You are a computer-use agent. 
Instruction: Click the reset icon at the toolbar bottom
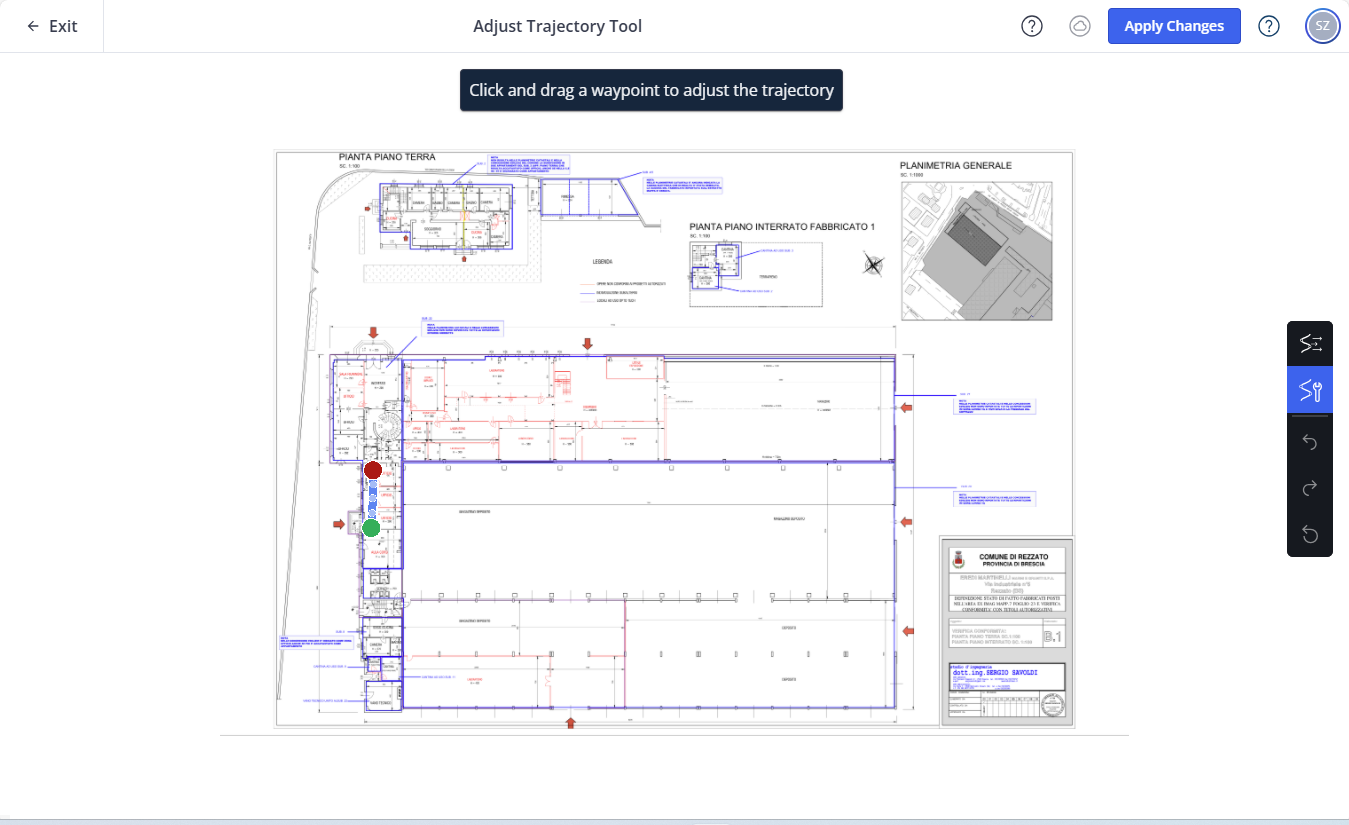pos(1309,534)
